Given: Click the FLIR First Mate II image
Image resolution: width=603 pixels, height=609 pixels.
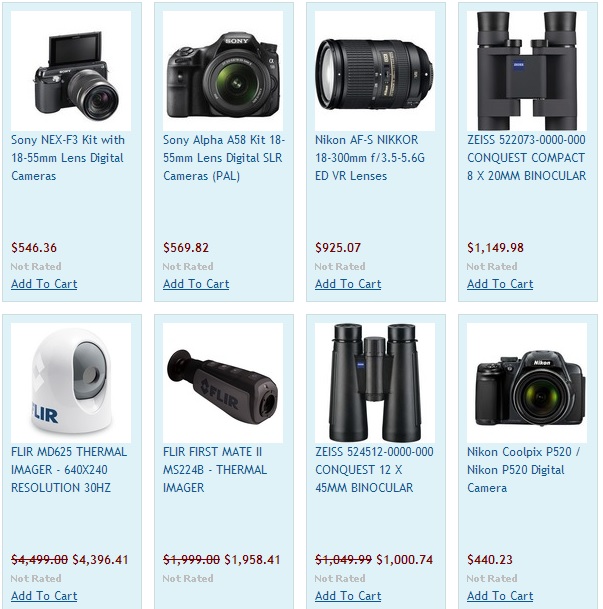Looking at the screenshot, I should [x=223, y=383].
